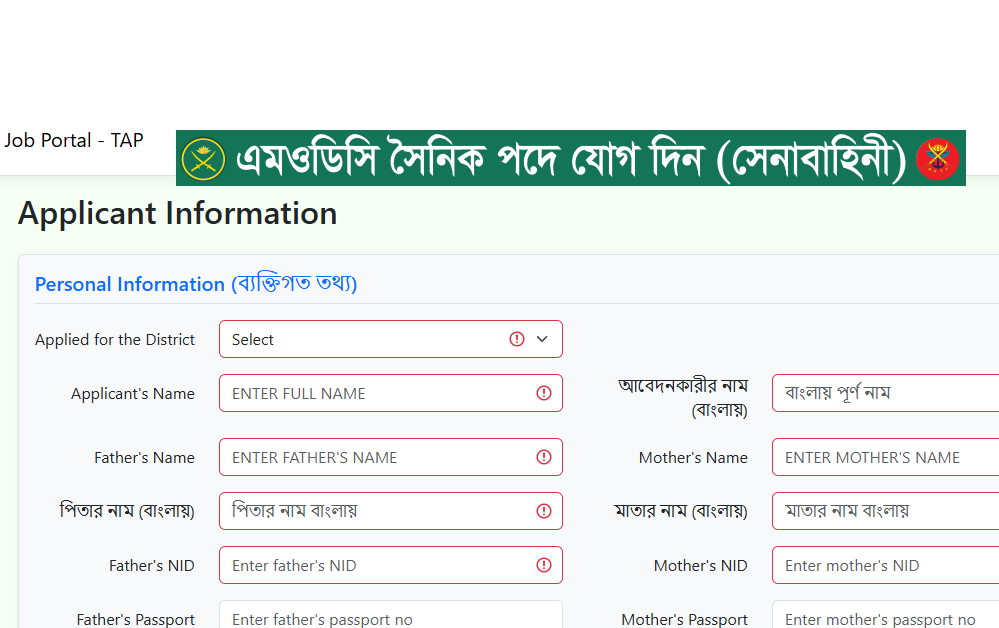Select the মাতার নাম বাংলায় text field

[886, 511]
